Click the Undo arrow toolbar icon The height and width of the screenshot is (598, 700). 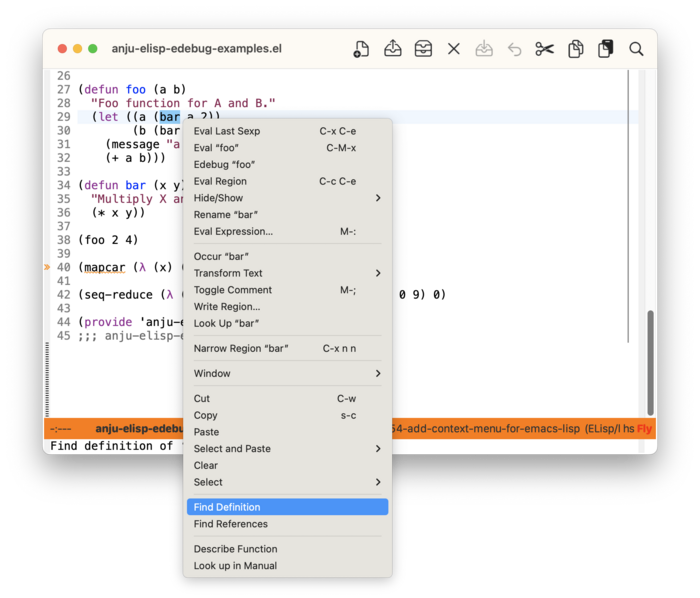(514, 49)
